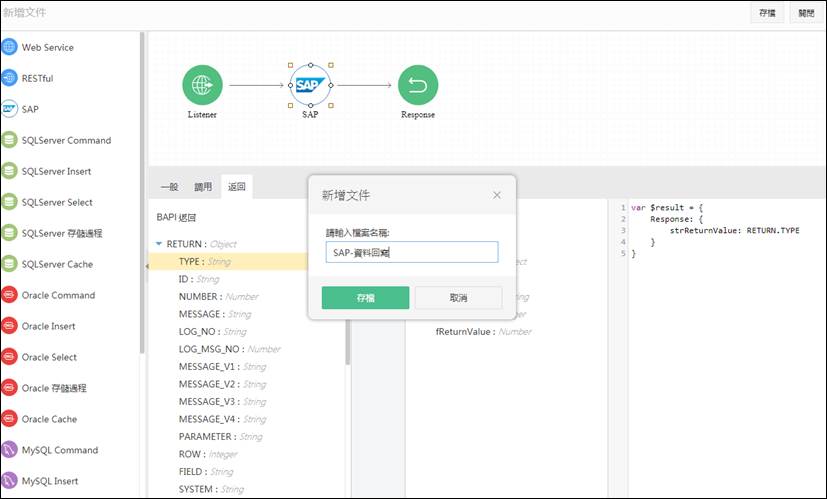Click the 'var $result = {' code line

(667, 207)
